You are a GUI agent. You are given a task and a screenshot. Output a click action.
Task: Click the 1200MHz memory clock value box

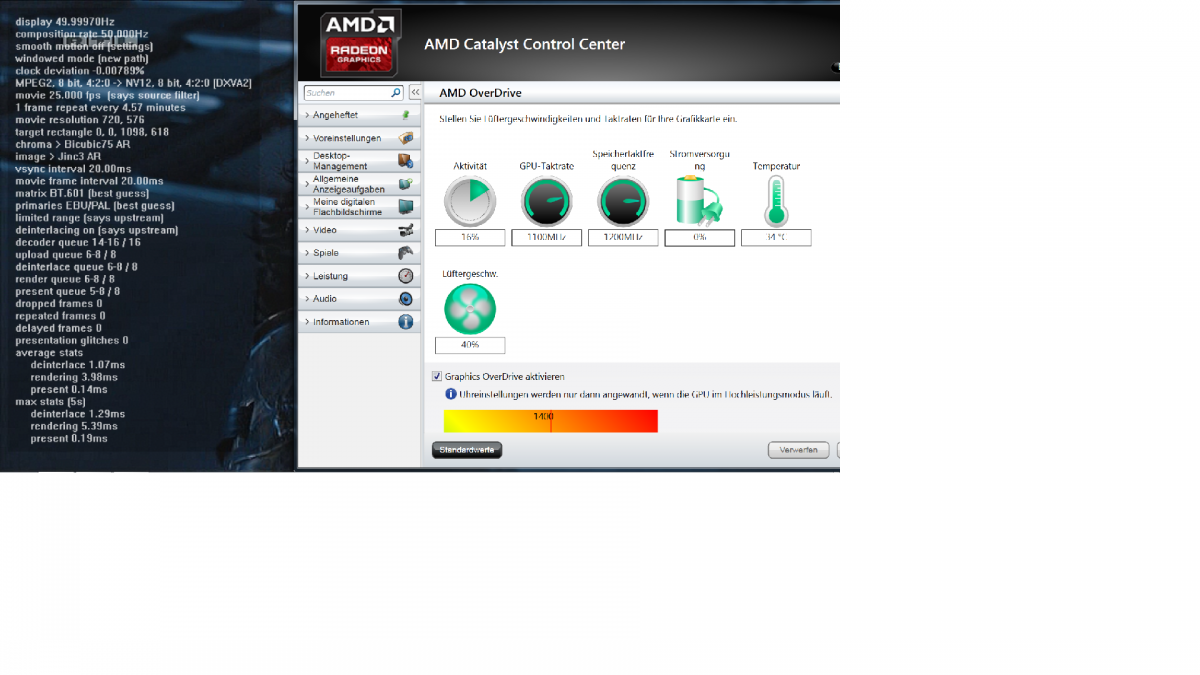point(623,238)
